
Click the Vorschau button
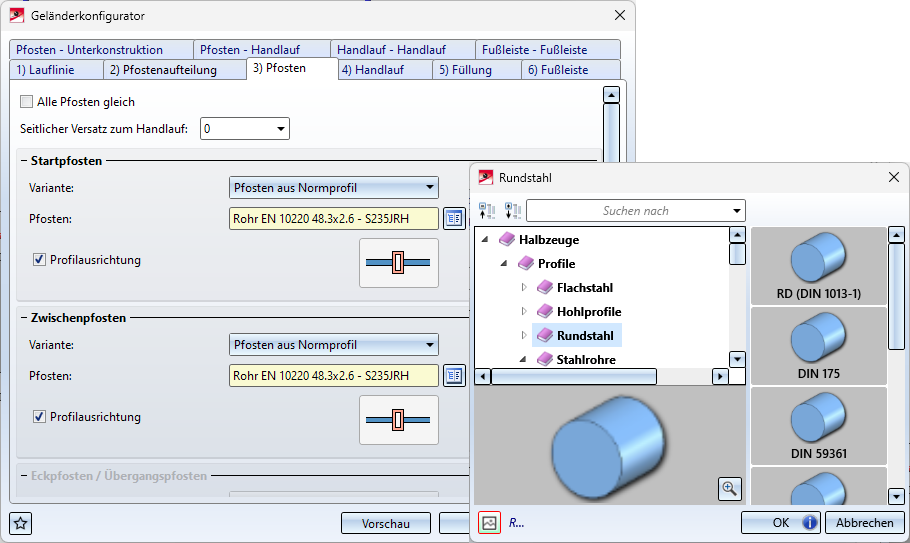386,523
